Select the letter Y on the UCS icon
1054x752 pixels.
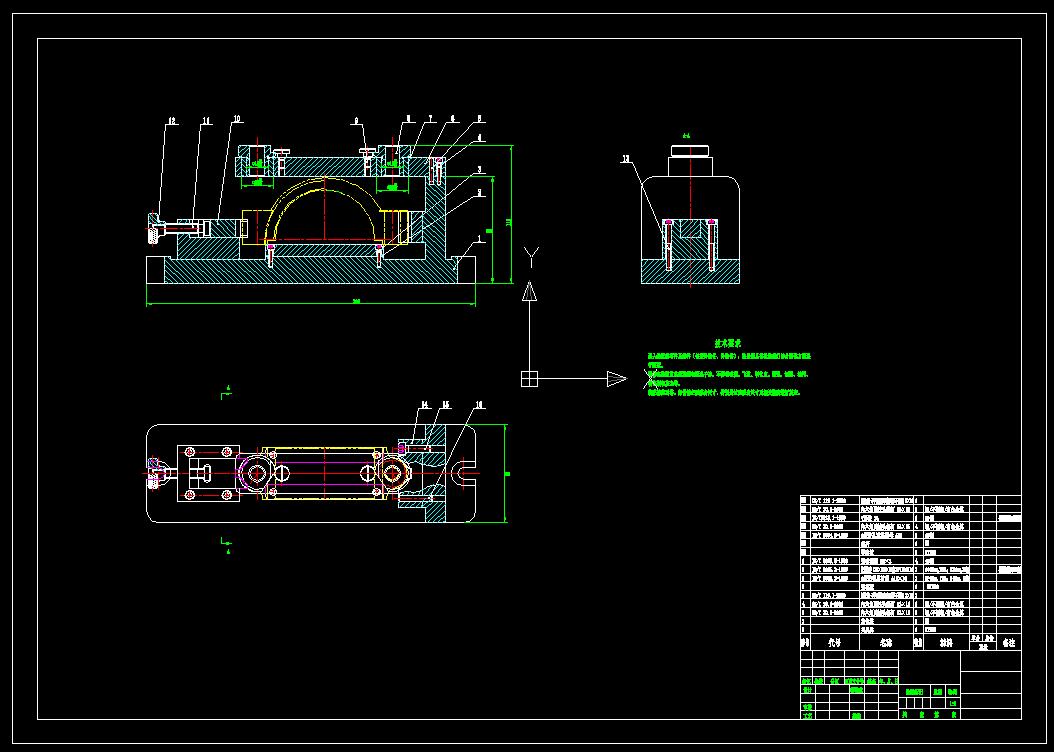(531, 257)
